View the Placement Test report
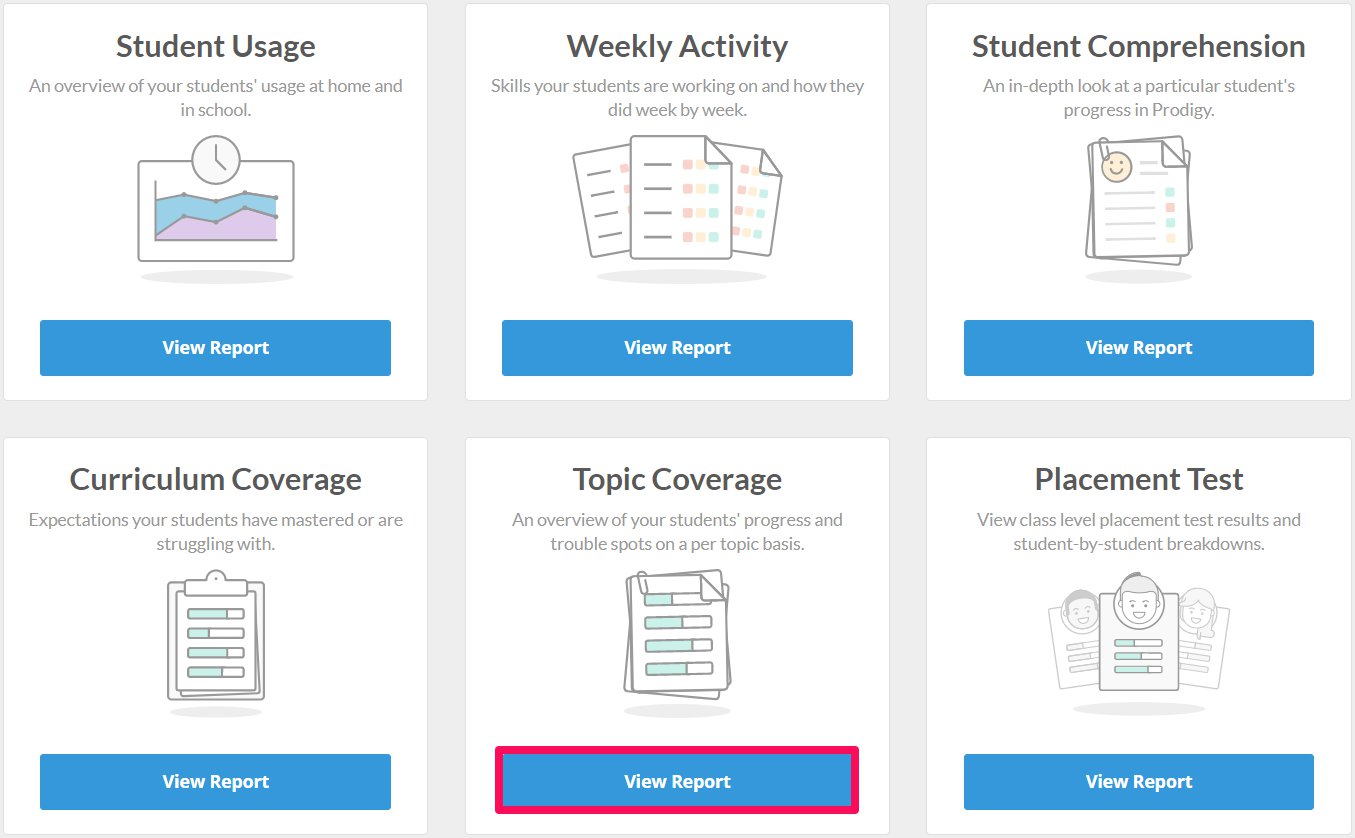 pyautogui.click(x=1139, y=782)
